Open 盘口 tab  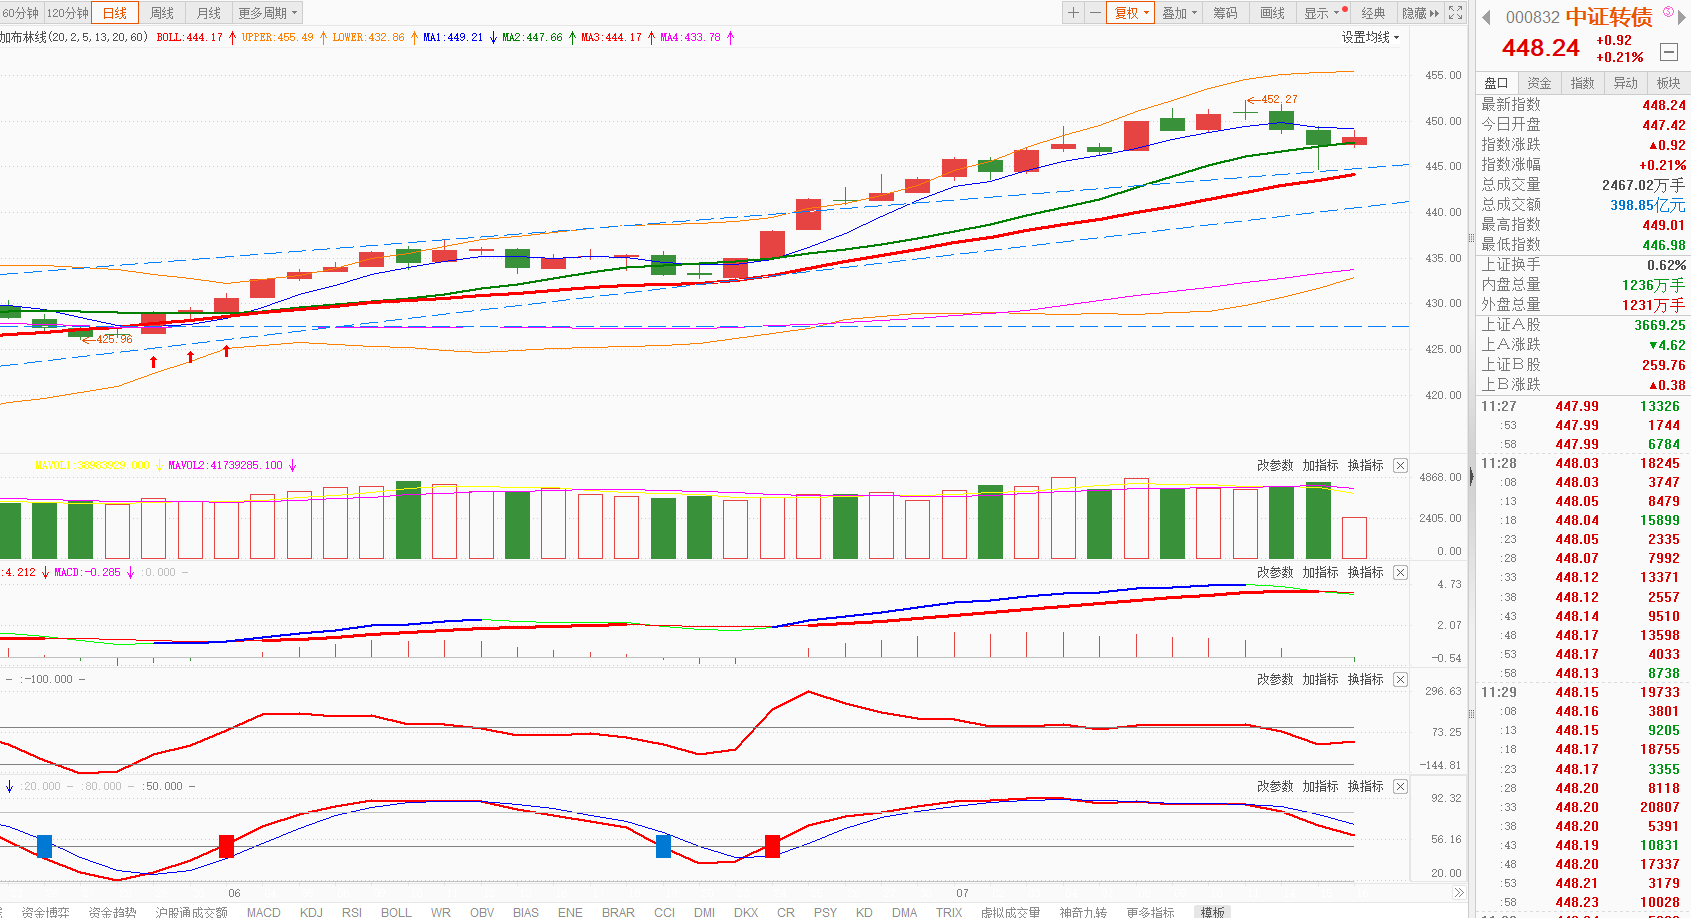click(1496, 83)
